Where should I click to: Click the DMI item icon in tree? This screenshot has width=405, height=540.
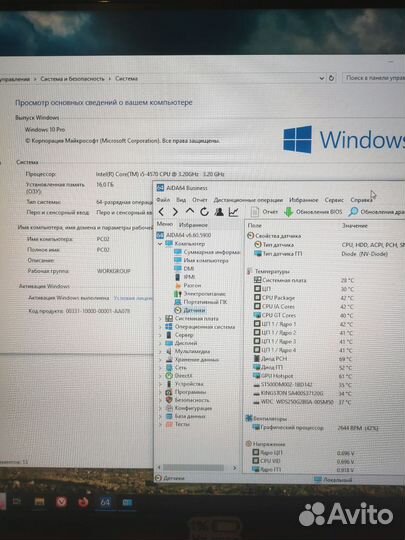178,269
